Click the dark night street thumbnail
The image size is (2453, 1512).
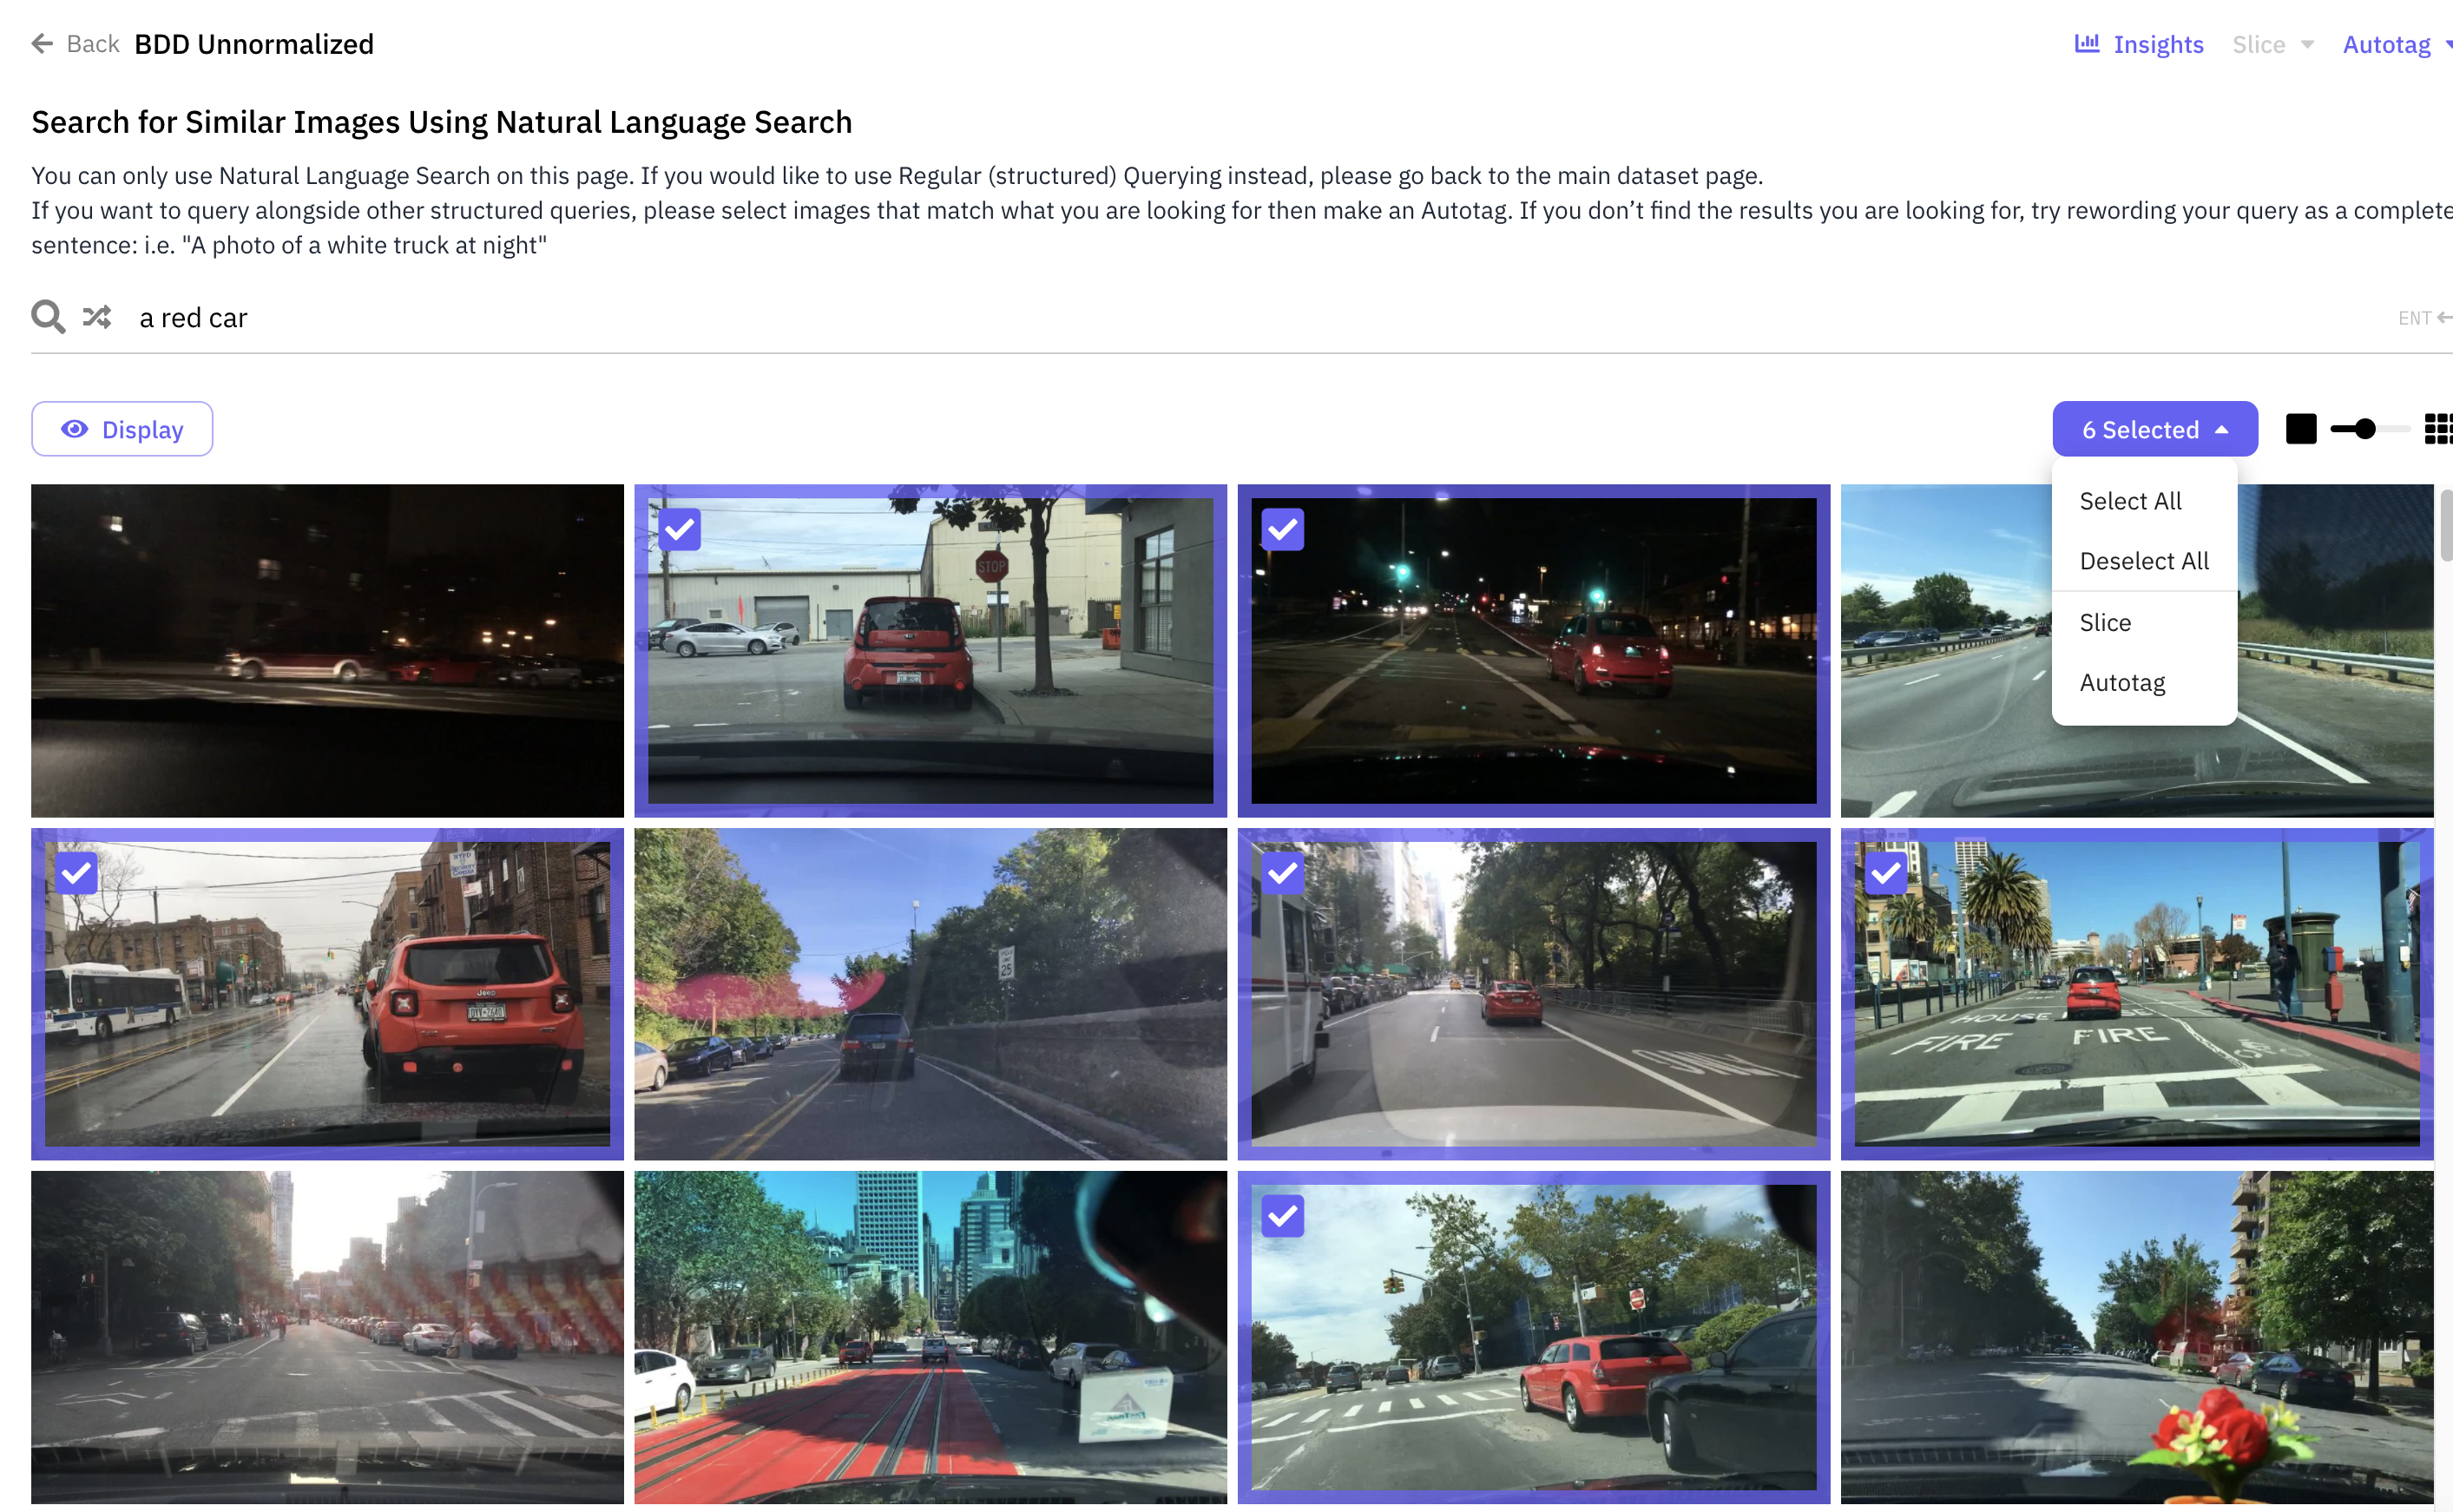[x=327, y=650]
